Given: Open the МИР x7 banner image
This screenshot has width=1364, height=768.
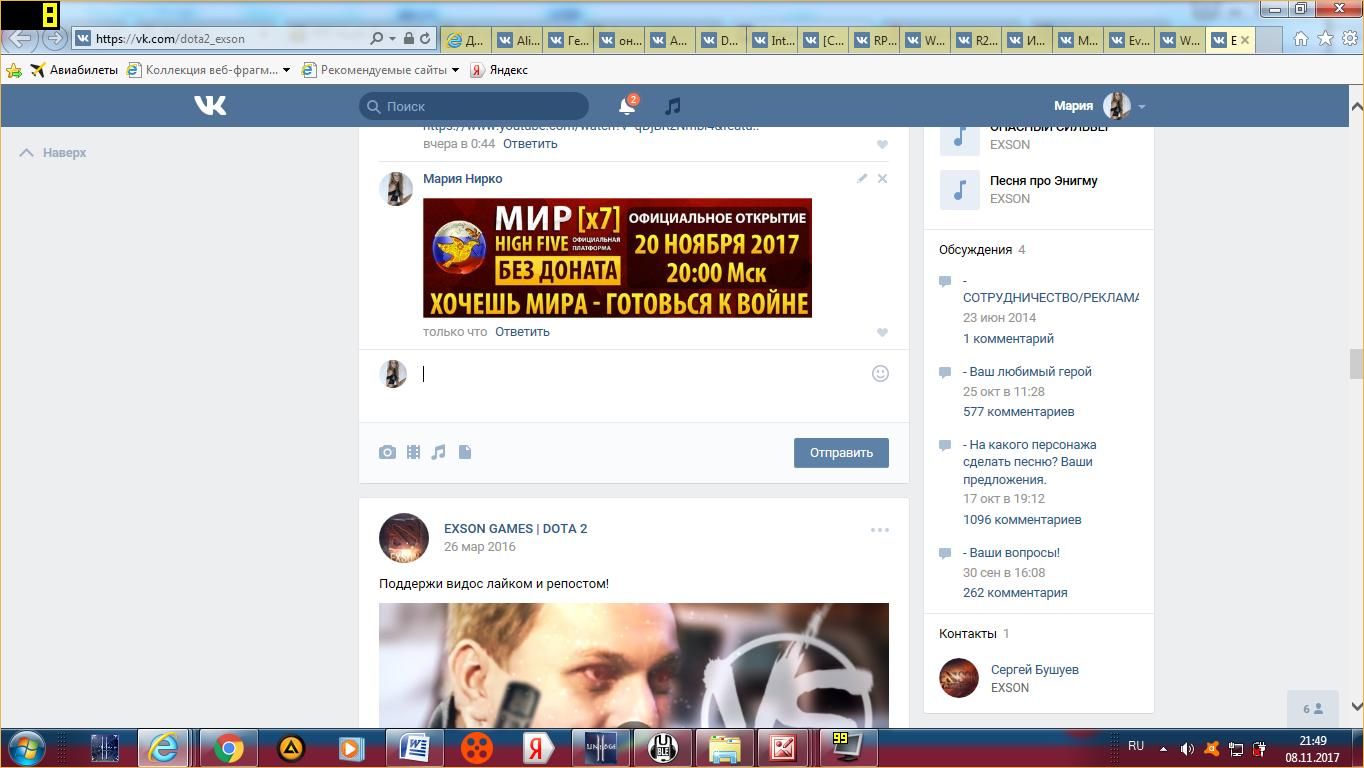Looking at the screenshot, I should 617,258.
